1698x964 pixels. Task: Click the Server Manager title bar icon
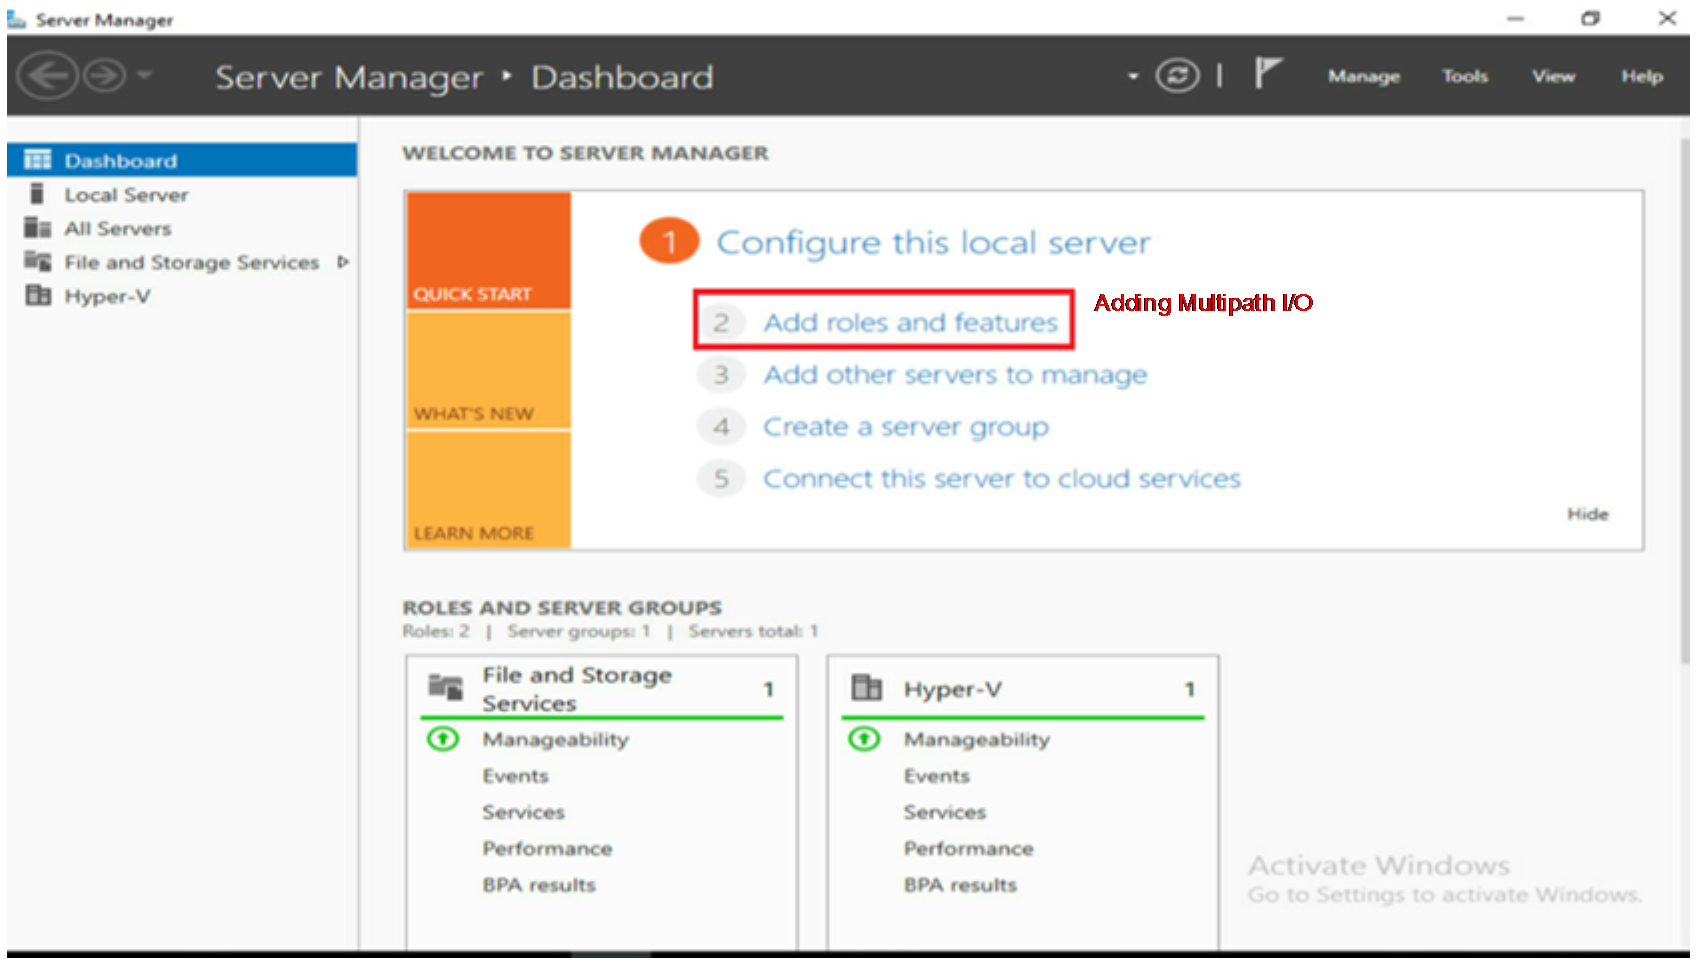click(x=17, y=19)
